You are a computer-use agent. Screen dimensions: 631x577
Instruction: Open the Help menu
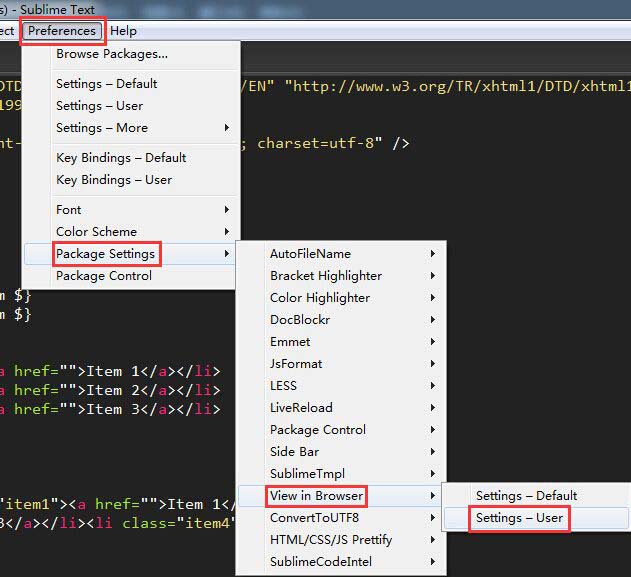pos(123,31)
